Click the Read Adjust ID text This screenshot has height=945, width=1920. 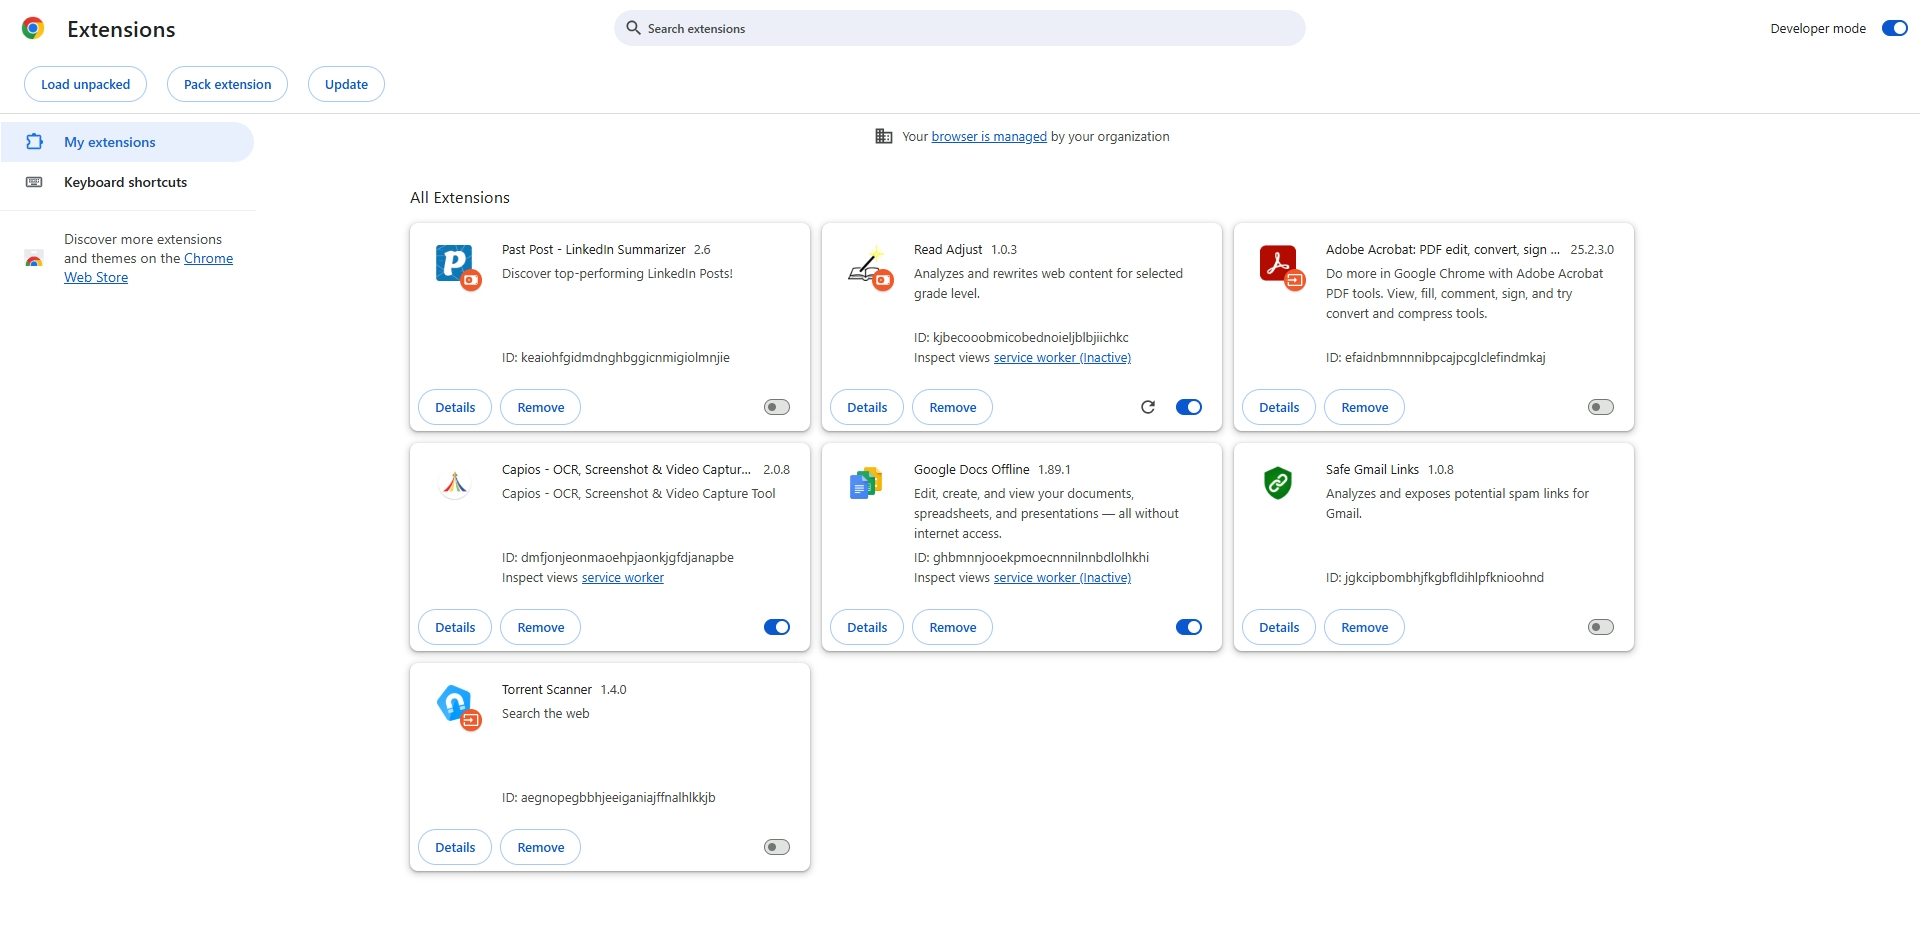click(1021, 338)
